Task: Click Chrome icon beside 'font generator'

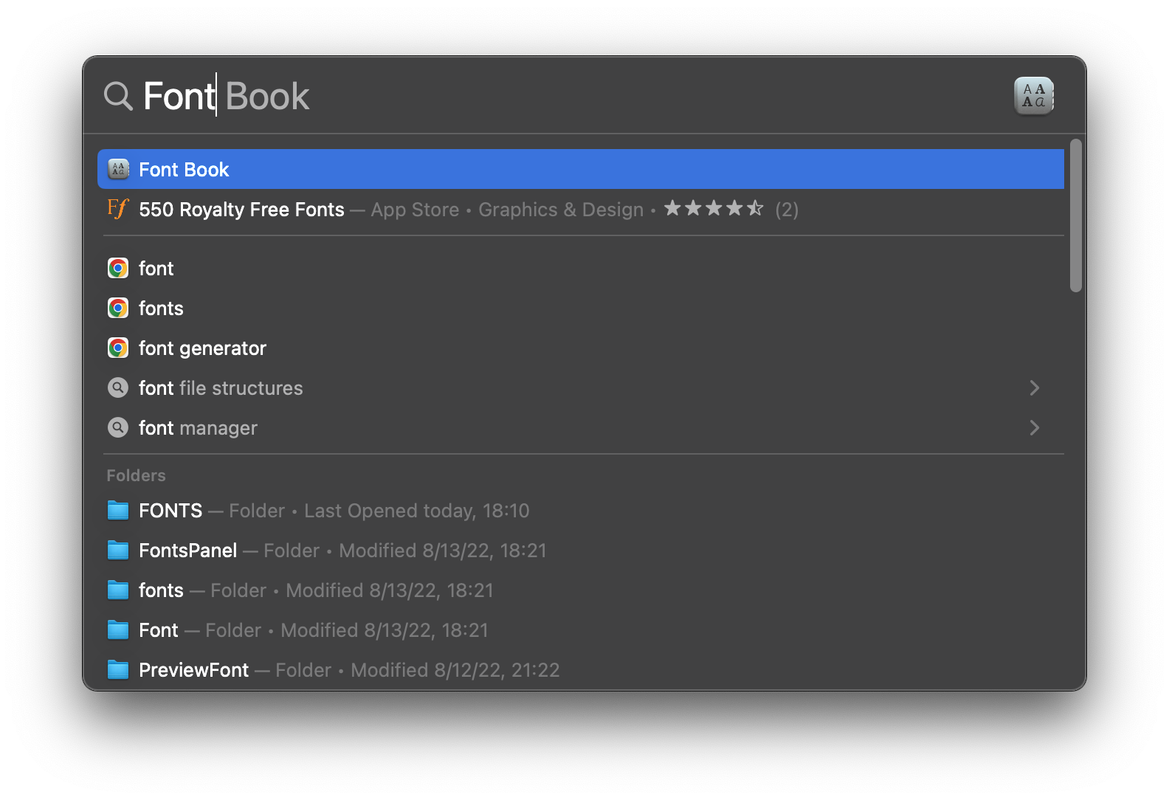Action: pos(118,348)
